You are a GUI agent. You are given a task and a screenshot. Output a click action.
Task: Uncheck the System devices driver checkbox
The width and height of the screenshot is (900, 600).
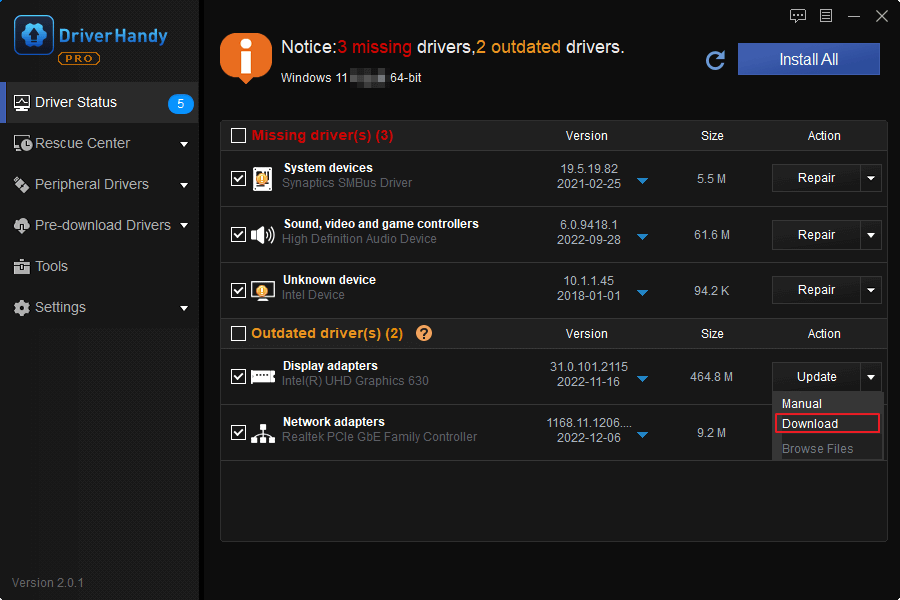238,179
